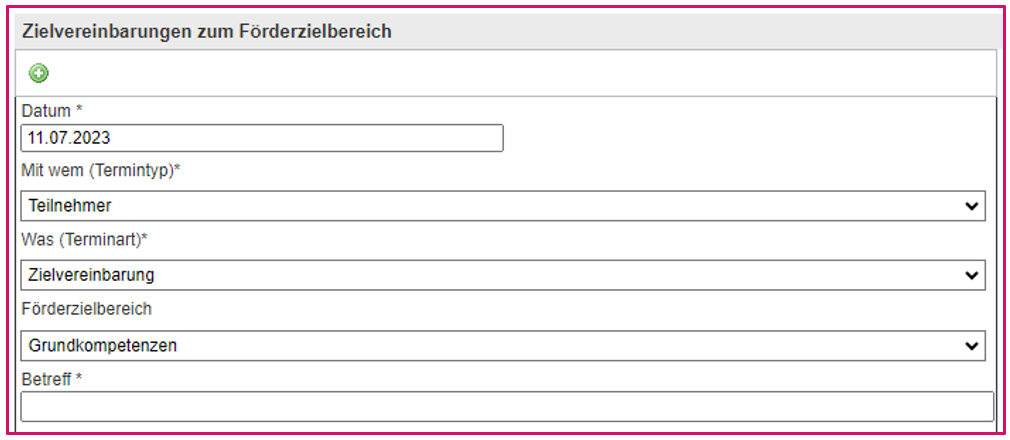Click the Datum * field label

tap(52, 111)
